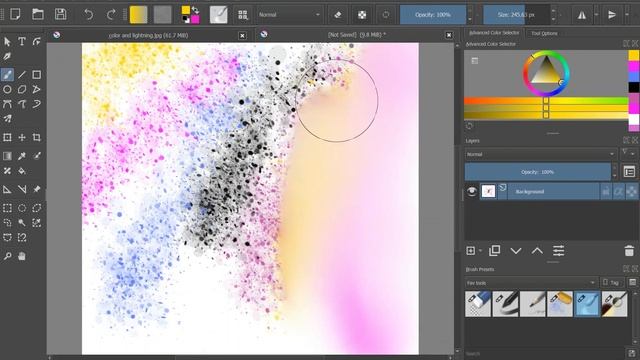Toggle horizontal mirror mode
This screenshot has height=360, width=640.
click(x=582, y=15)
